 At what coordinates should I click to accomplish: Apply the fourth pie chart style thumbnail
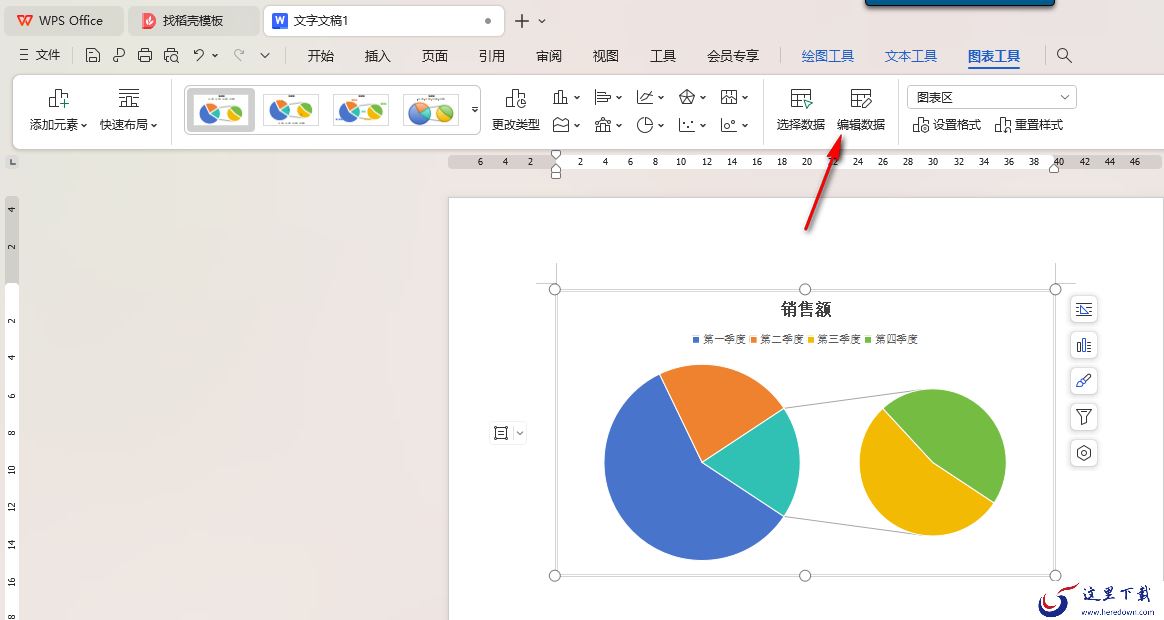431,110
